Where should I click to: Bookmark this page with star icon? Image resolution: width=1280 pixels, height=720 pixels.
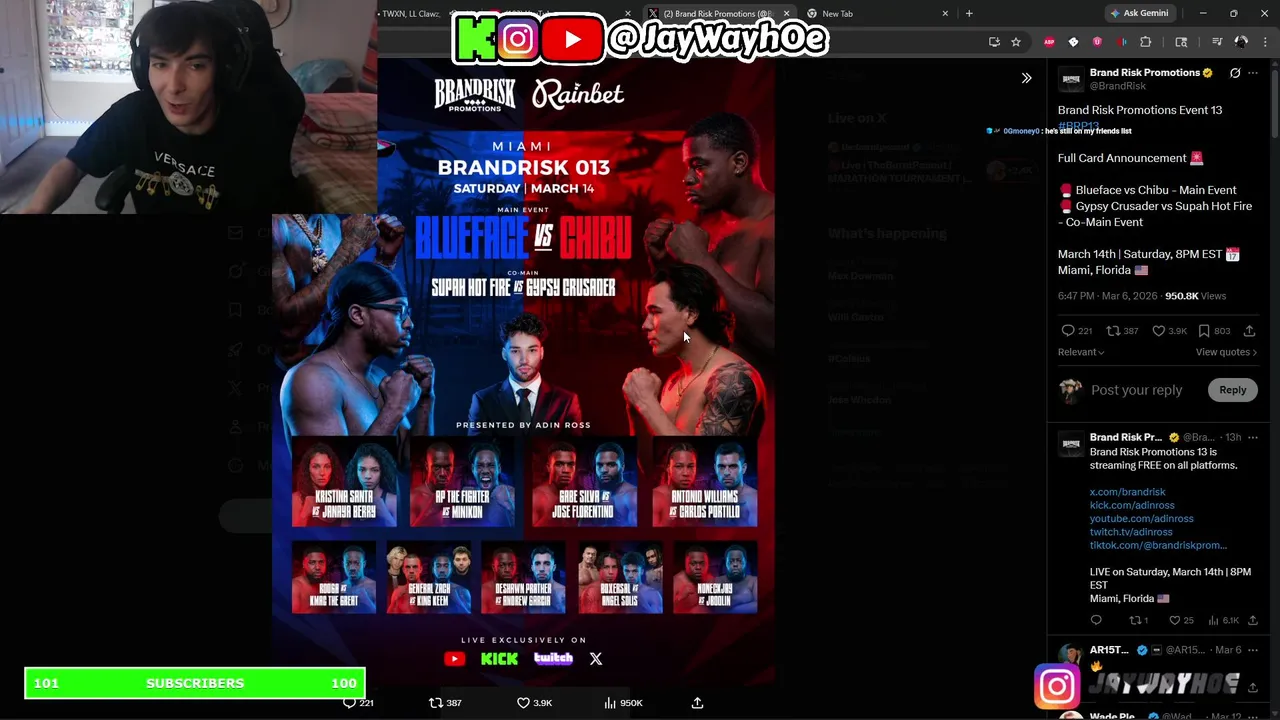(1016, 42)
